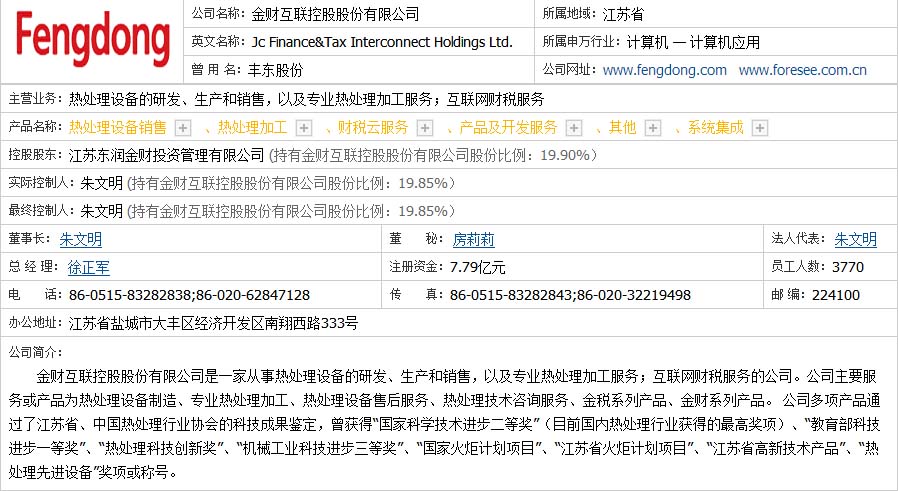Image resolution: width=898 pixels, height=491 pixels.
Task: Expand the plus icon beside 热处理设备销售
Action: pos(182,128)
